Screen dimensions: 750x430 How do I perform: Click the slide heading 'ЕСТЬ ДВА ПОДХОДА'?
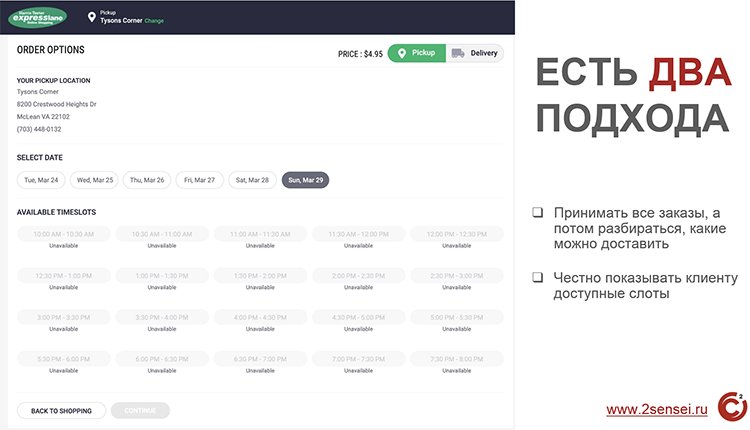(x=633, y=96)
